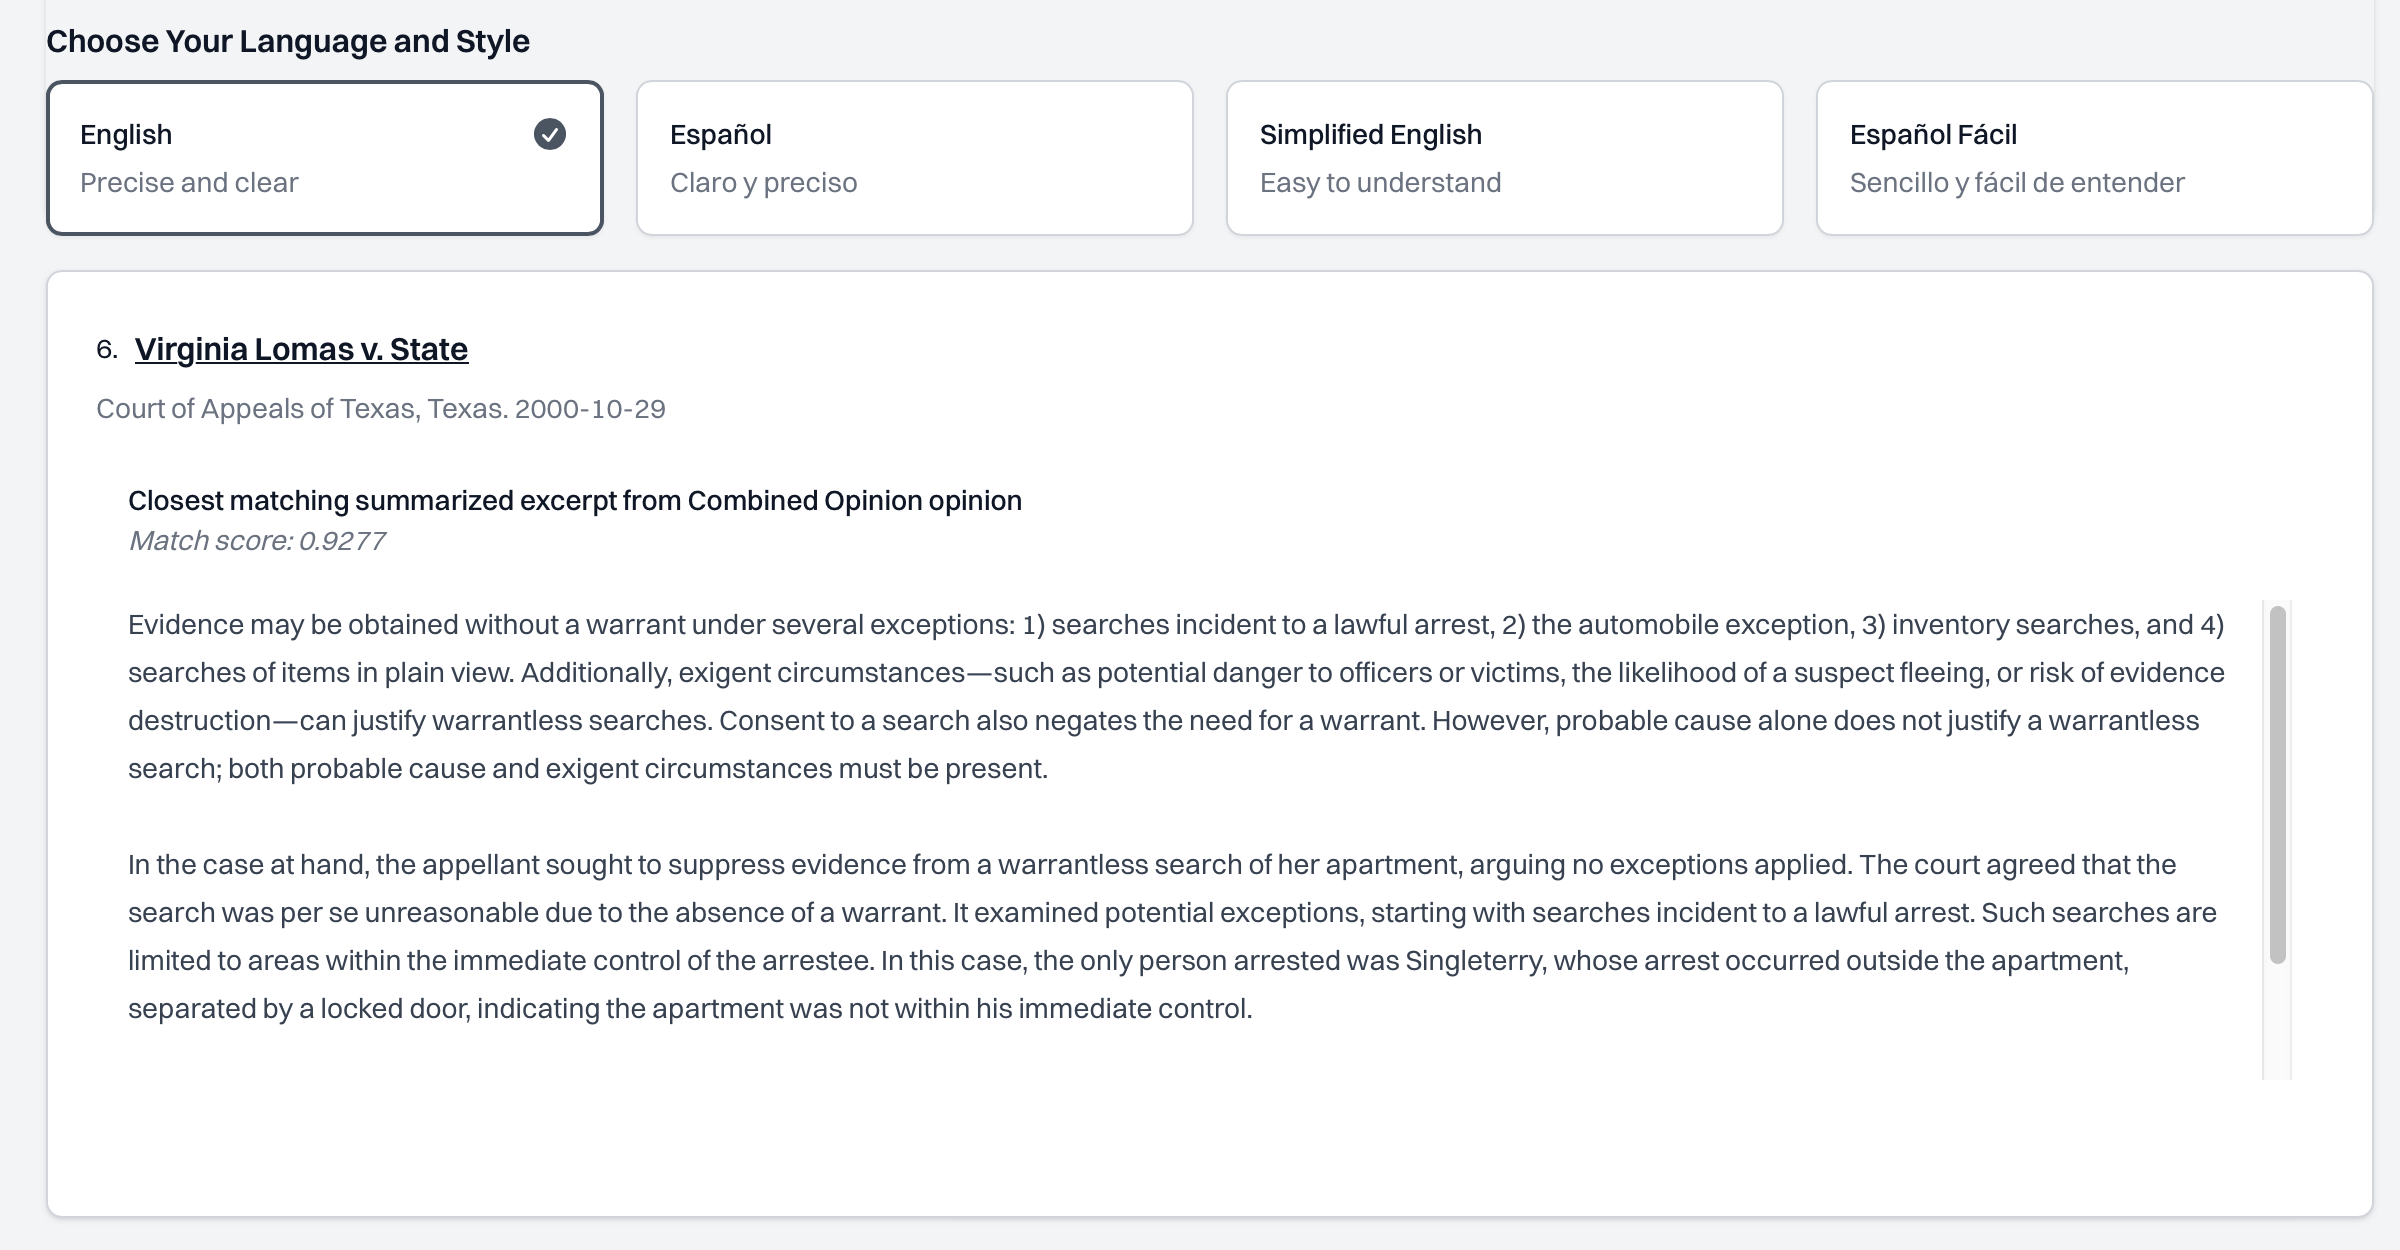Click the paragraph starting 'In the case at hand'

1172,937
